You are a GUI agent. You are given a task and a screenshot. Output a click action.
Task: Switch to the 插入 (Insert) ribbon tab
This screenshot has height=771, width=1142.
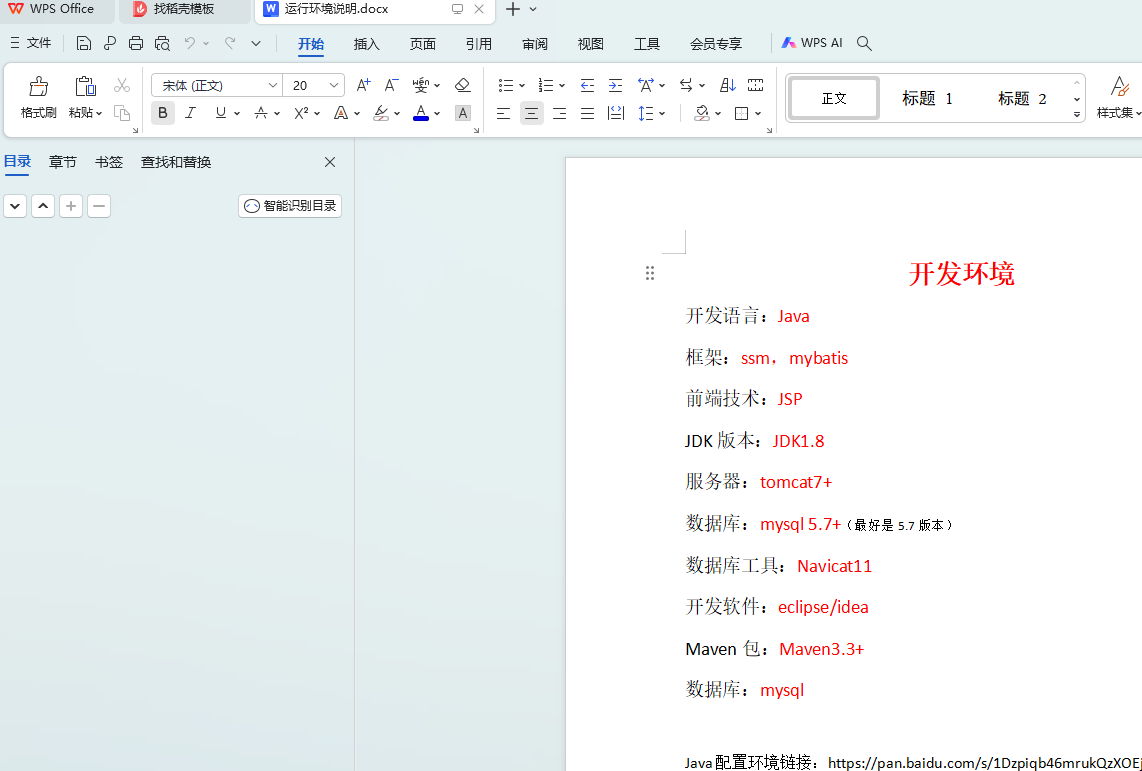pyautogui.click(x=367, y=44)
